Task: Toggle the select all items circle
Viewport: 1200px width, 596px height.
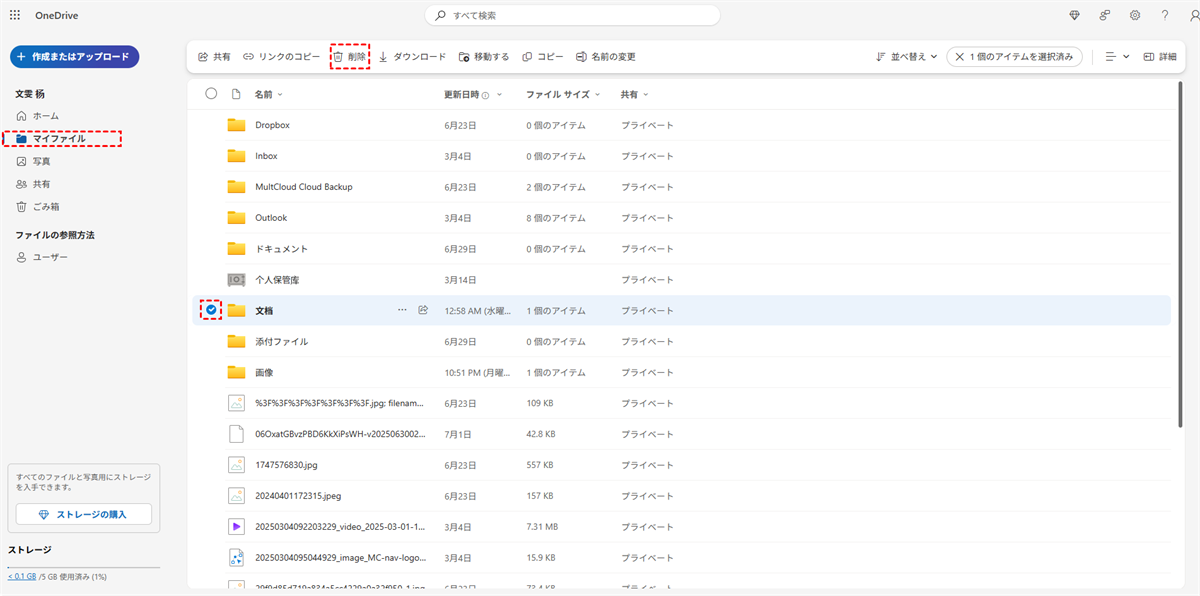Action: tap(211, 94)
